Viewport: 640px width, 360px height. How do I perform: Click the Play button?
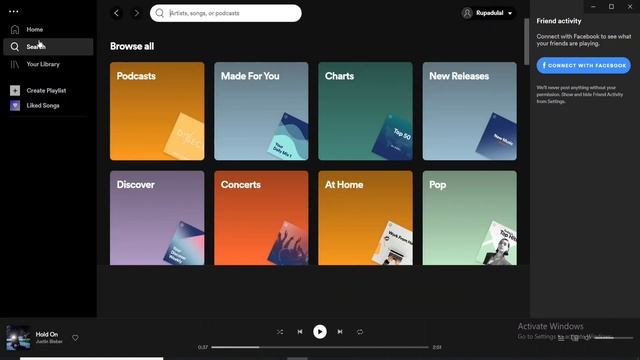[x=320, y=332]
